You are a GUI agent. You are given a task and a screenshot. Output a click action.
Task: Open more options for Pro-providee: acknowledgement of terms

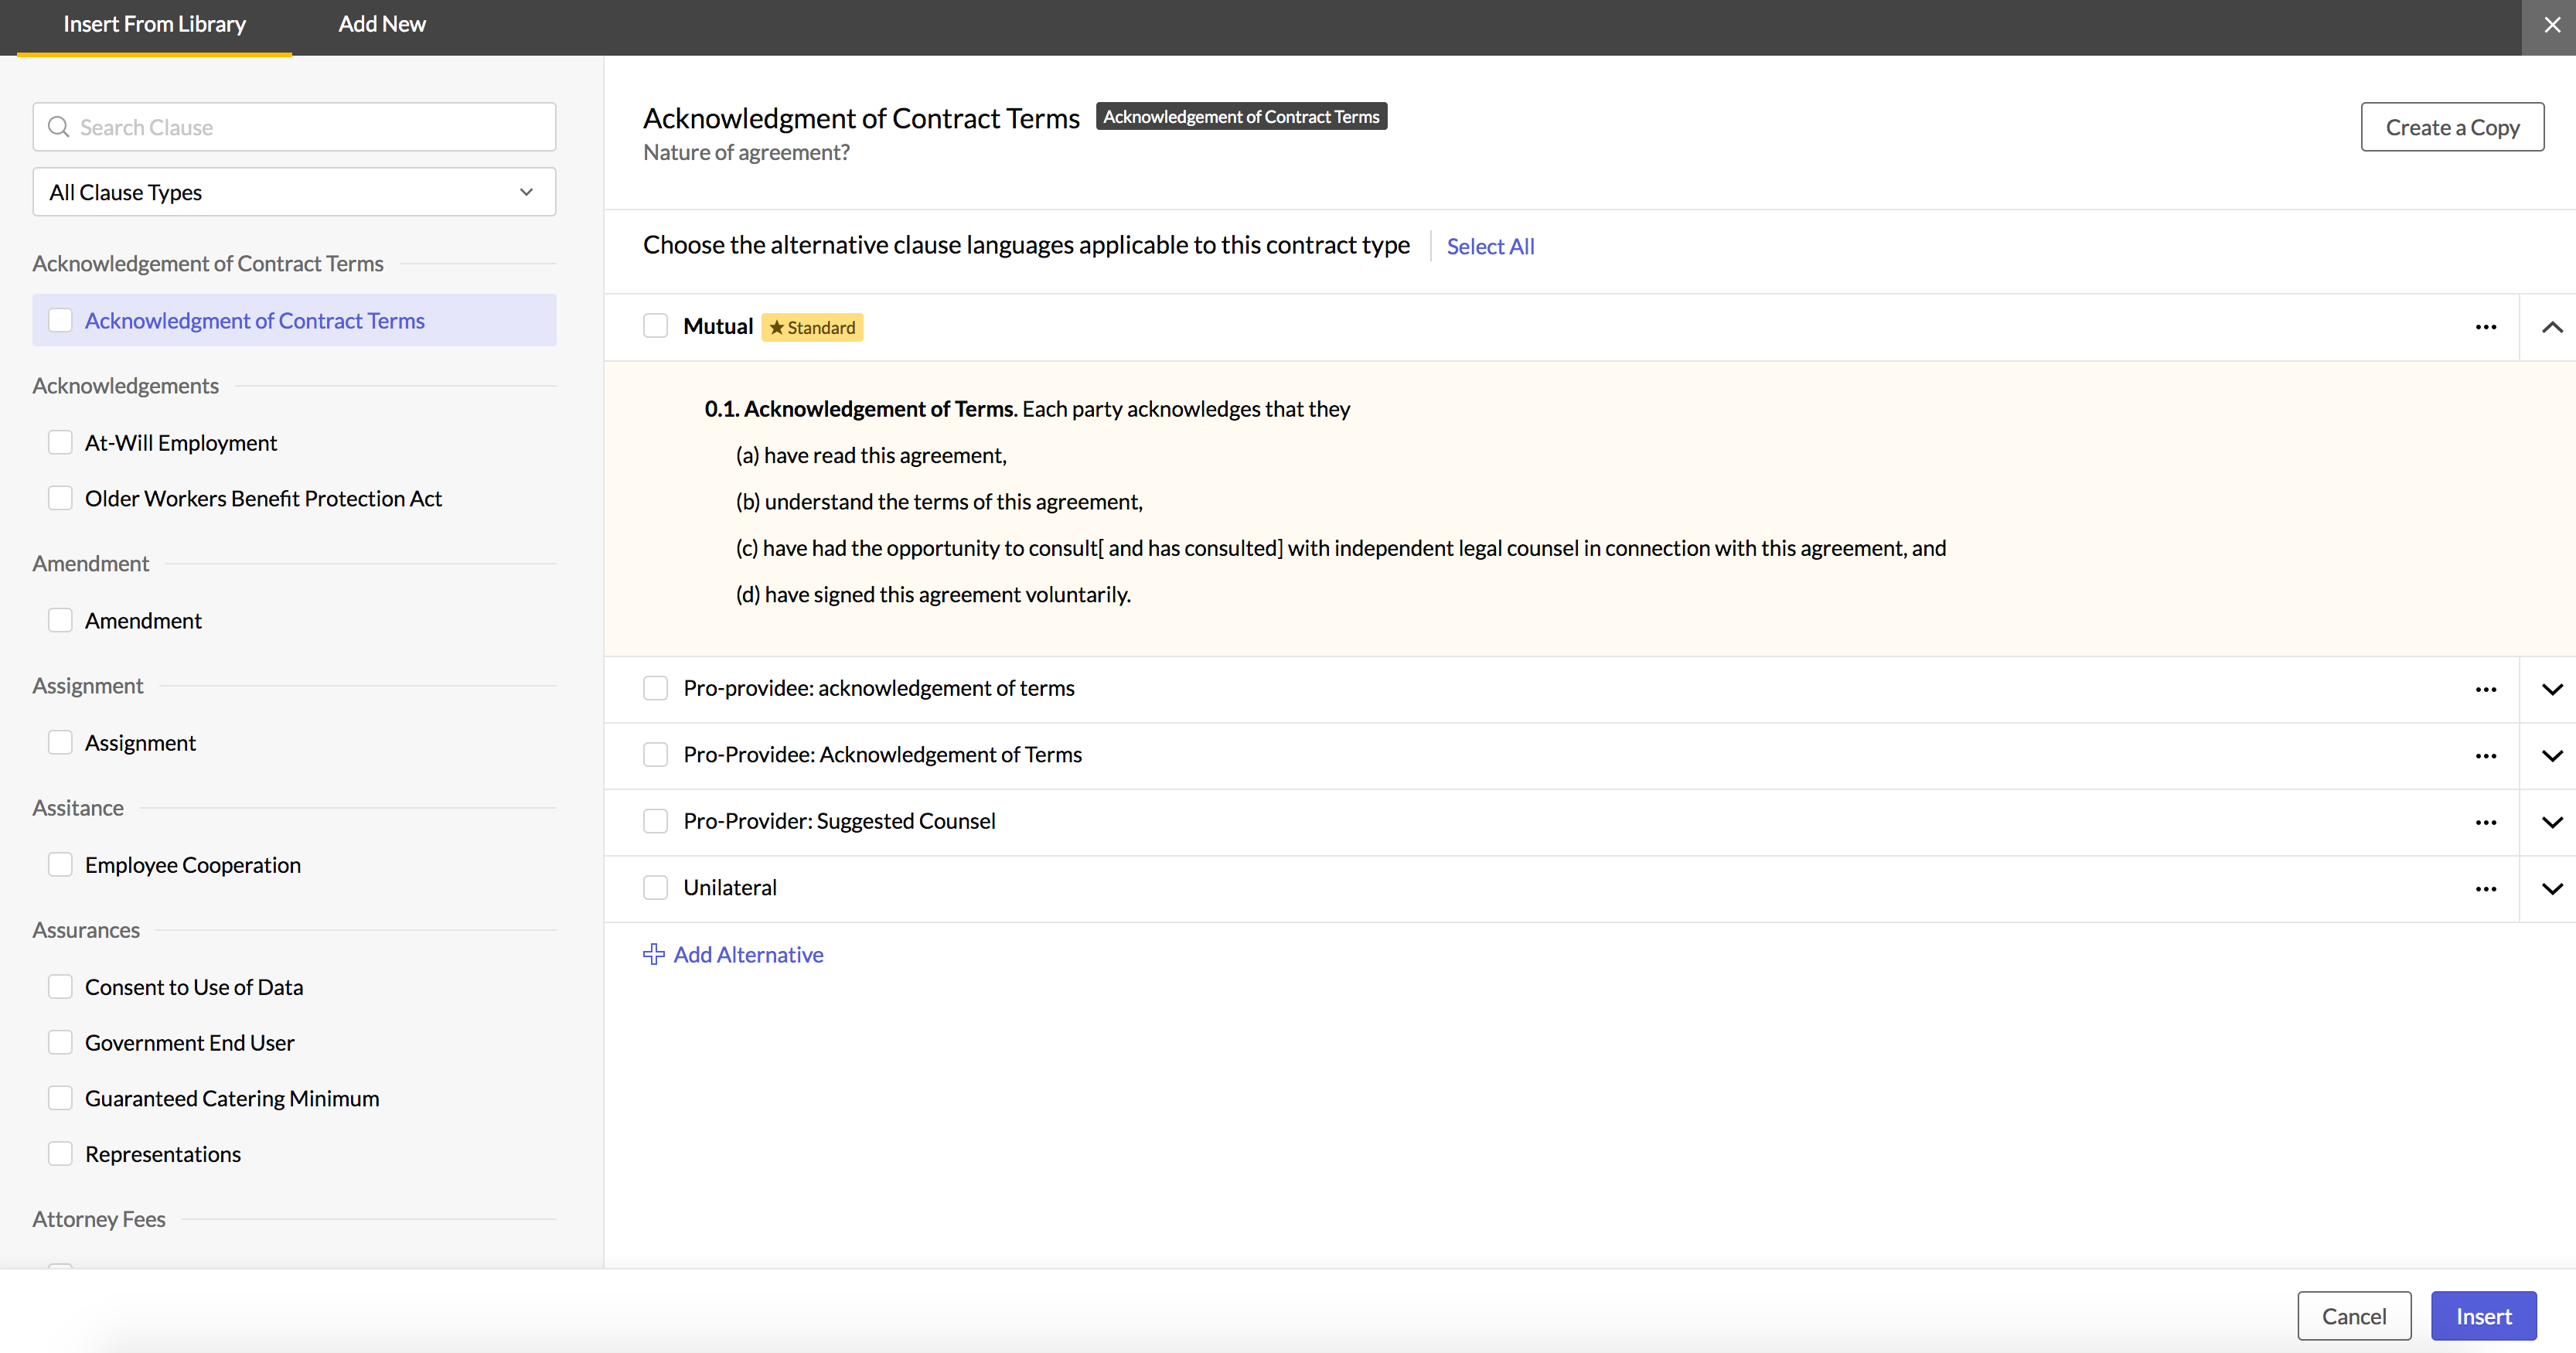click(x=2485, y=689)
